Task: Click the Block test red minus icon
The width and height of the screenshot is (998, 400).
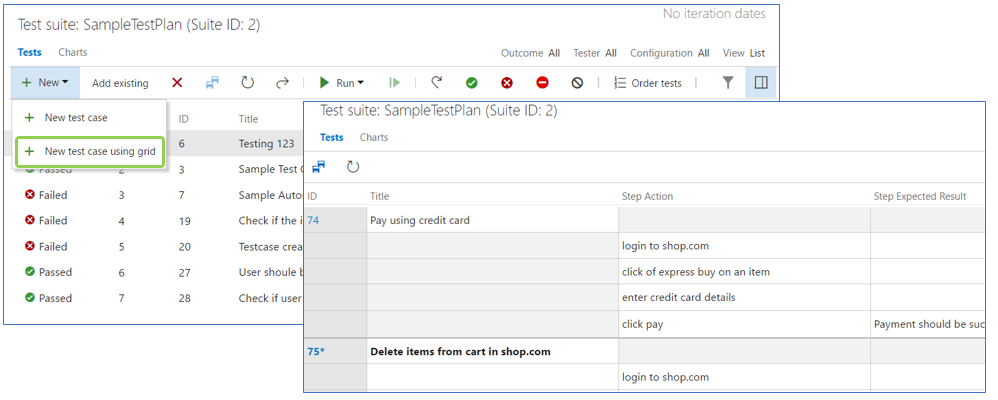Action: (x=542, y=83)
